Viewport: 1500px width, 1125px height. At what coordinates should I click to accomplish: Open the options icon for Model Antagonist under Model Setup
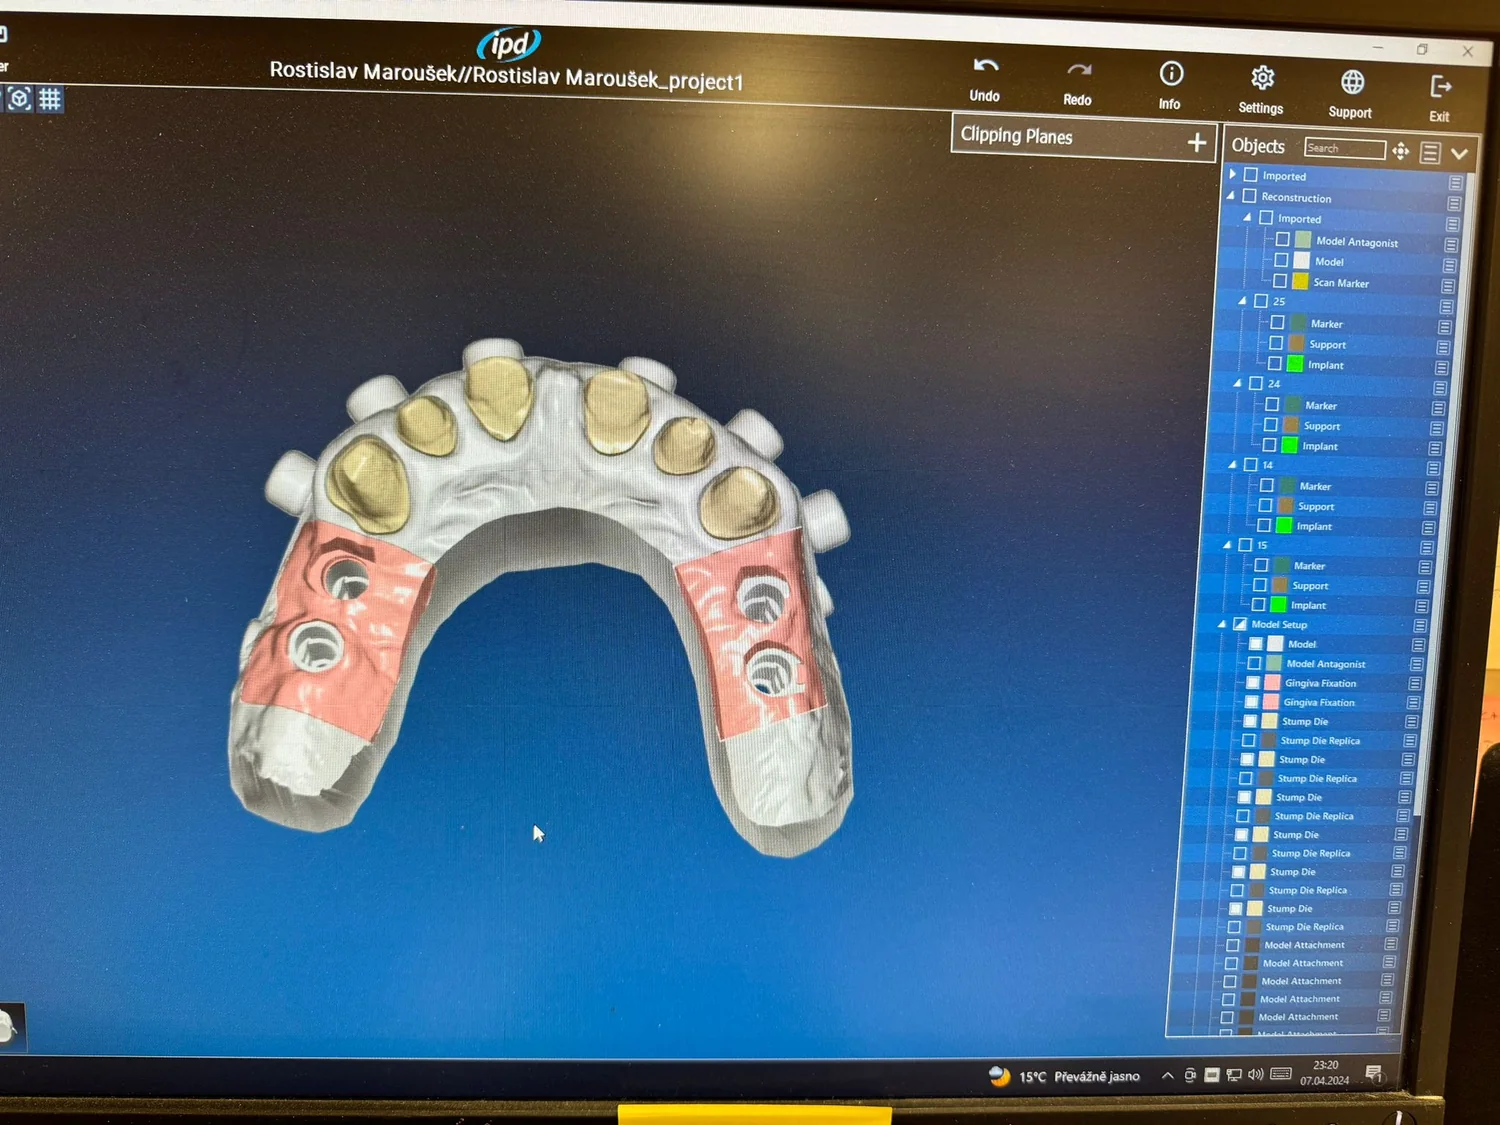tap(1416, 664)
